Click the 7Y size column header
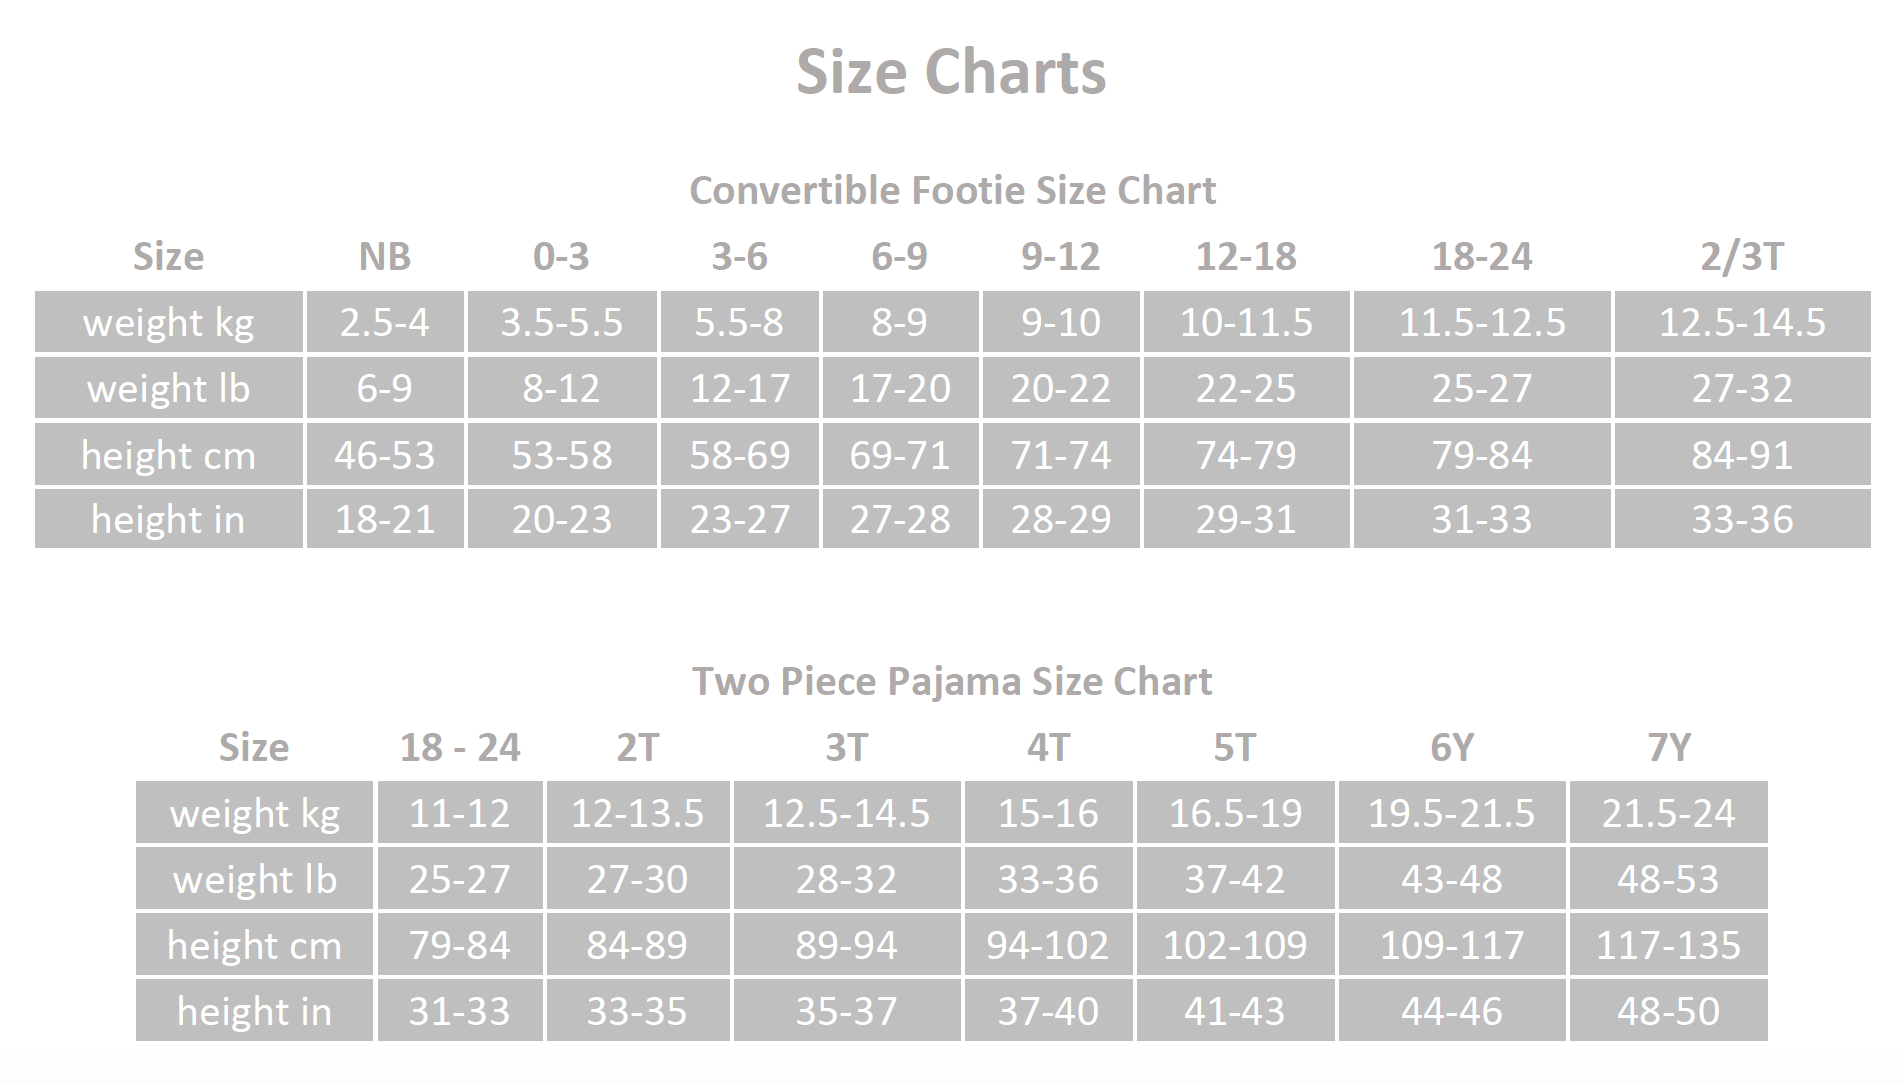The height and width of the screenshot is (1084, 1904). tap(1668, 747)
